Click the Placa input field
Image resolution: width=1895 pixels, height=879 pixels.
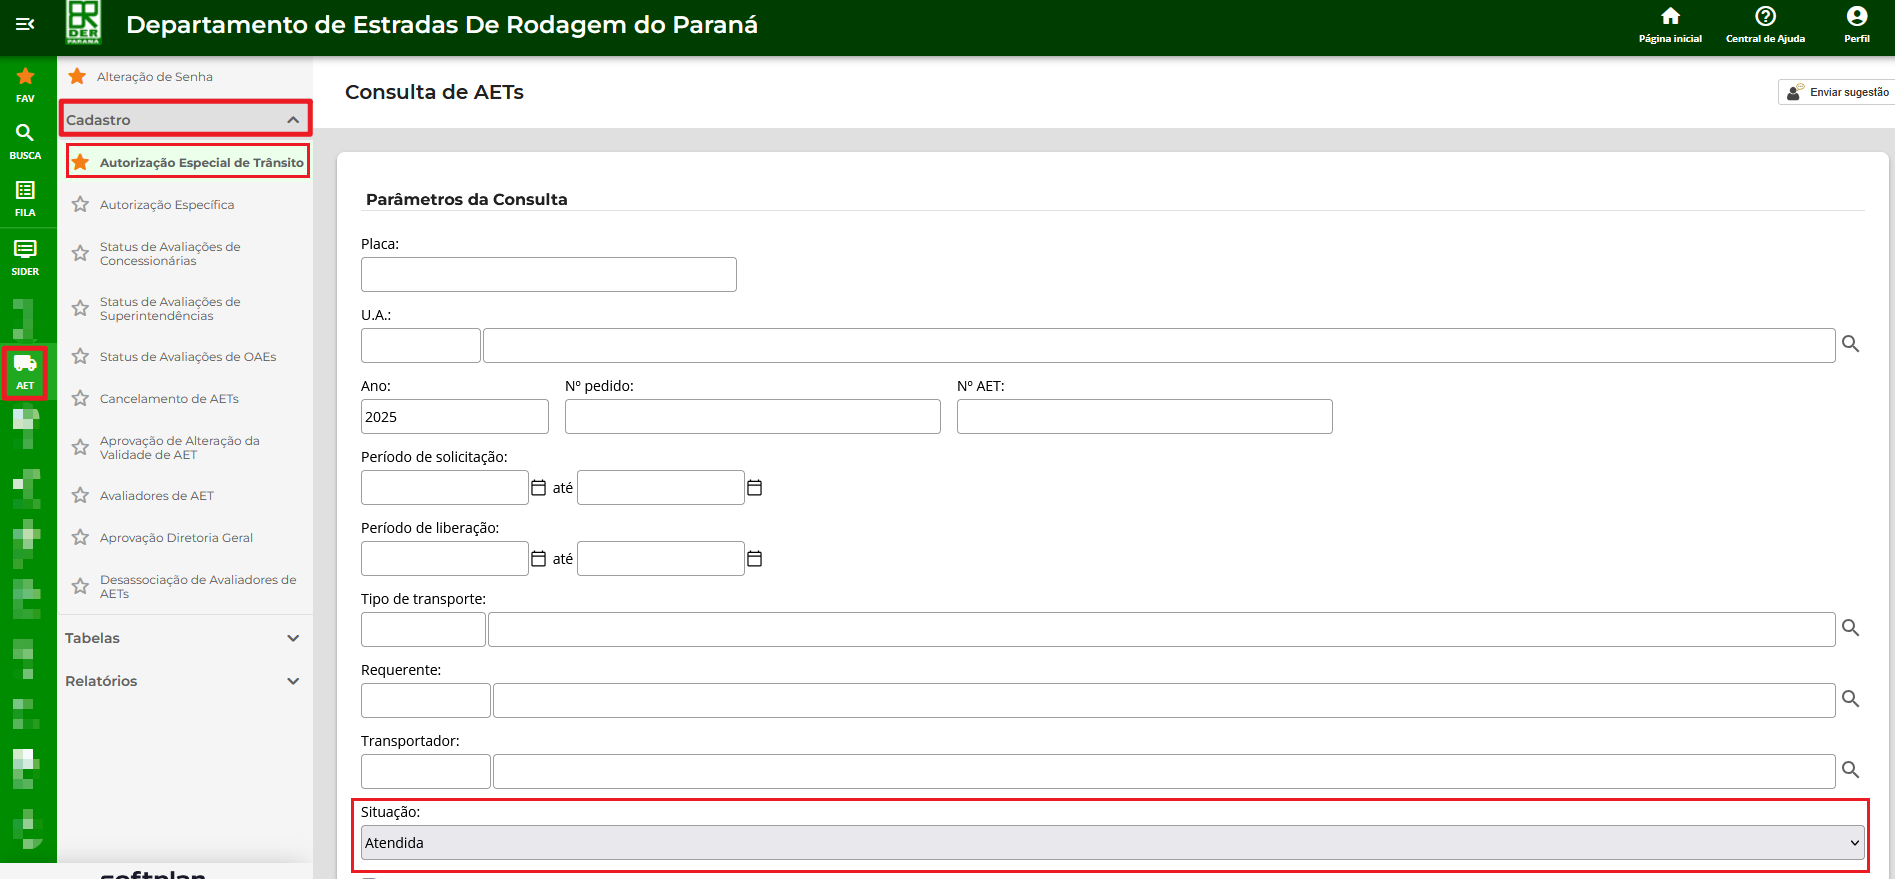click(x=548, y=275)
